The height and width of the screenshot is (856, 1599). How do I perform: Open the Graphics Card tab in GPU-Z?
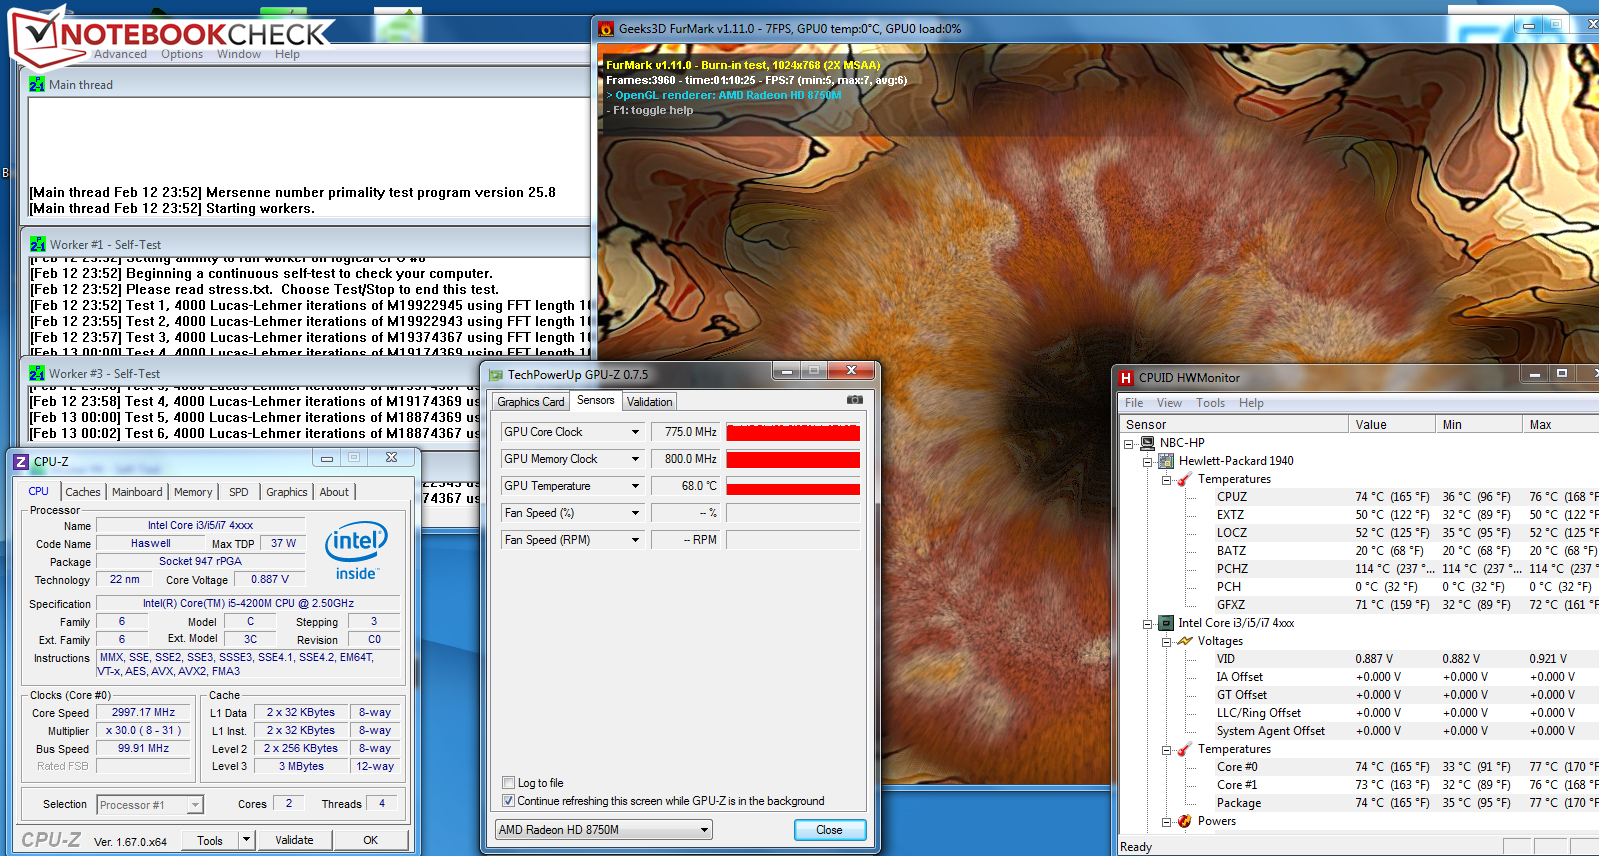pos(531,402)
